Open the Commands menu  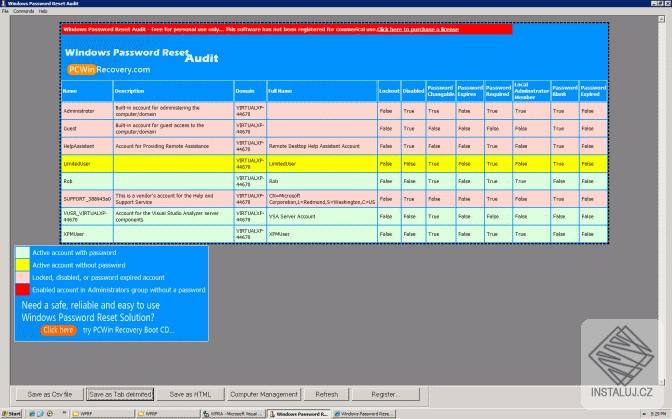point(24,11)
